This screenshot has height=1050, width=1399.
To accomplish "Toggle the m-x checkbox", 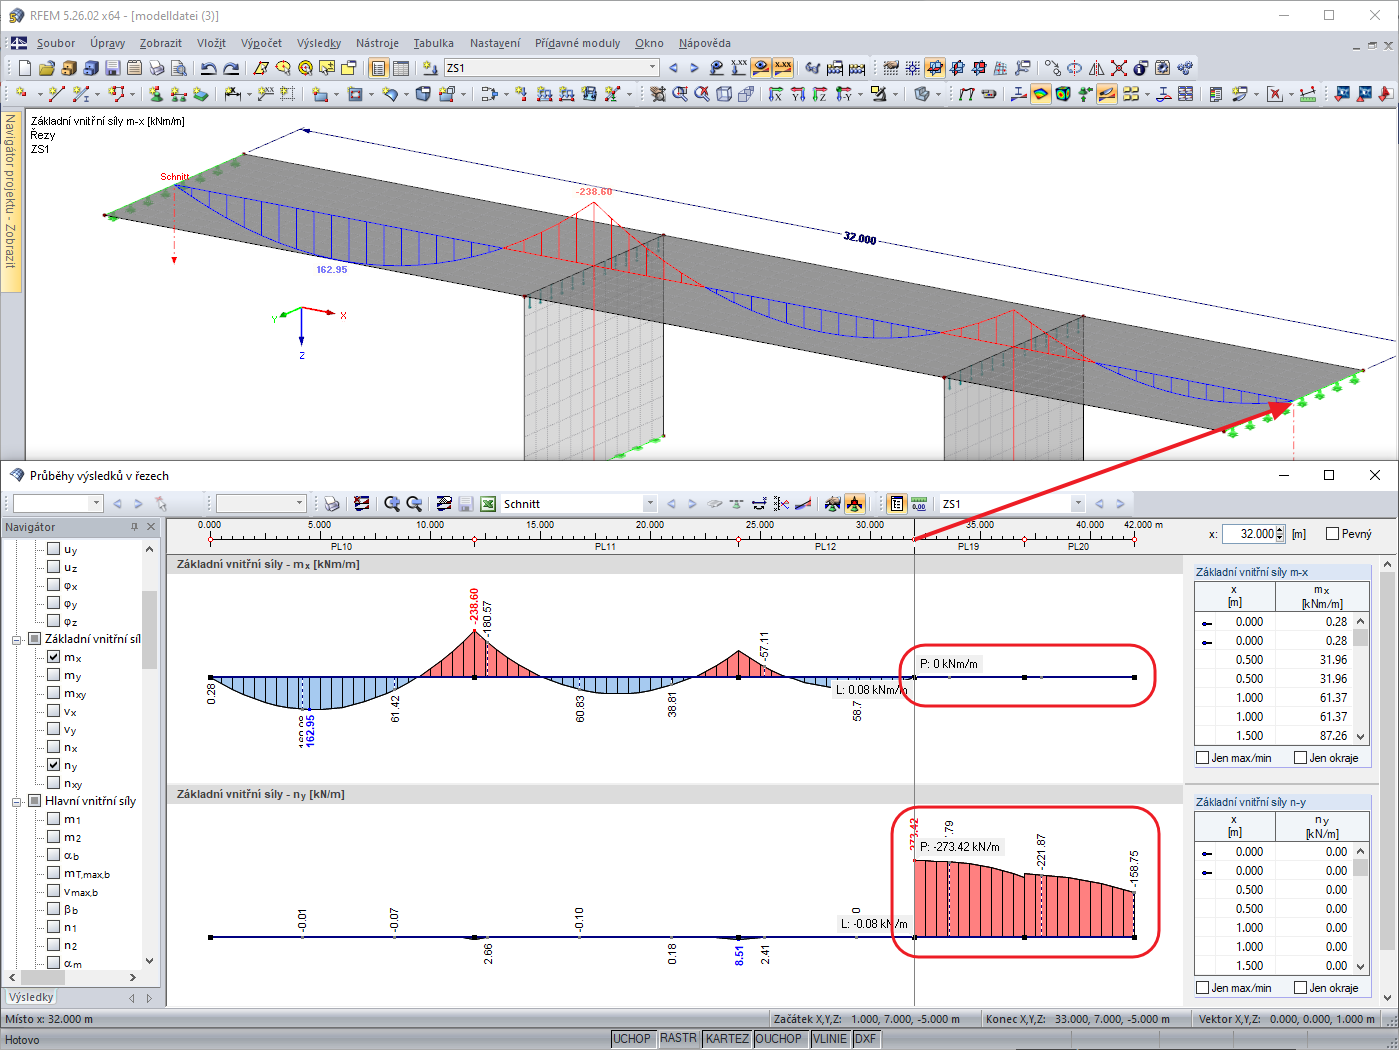I will pyautogui.click(x=54, y=657).
